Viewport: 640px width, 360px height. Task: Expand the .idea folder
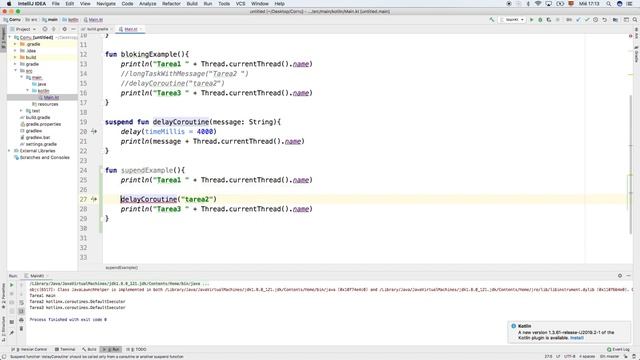tap(16, 51)
